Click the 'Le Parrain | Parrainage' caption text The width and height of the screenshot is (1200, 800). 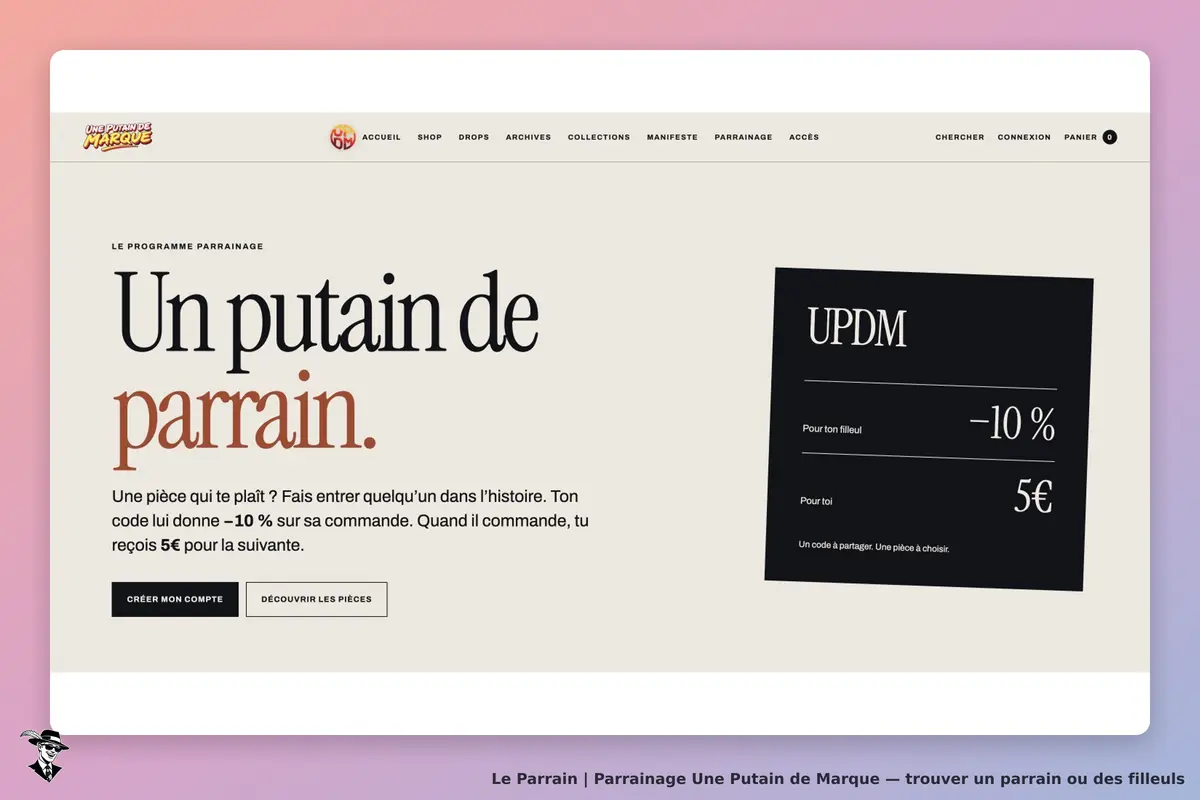coord(838,778)
